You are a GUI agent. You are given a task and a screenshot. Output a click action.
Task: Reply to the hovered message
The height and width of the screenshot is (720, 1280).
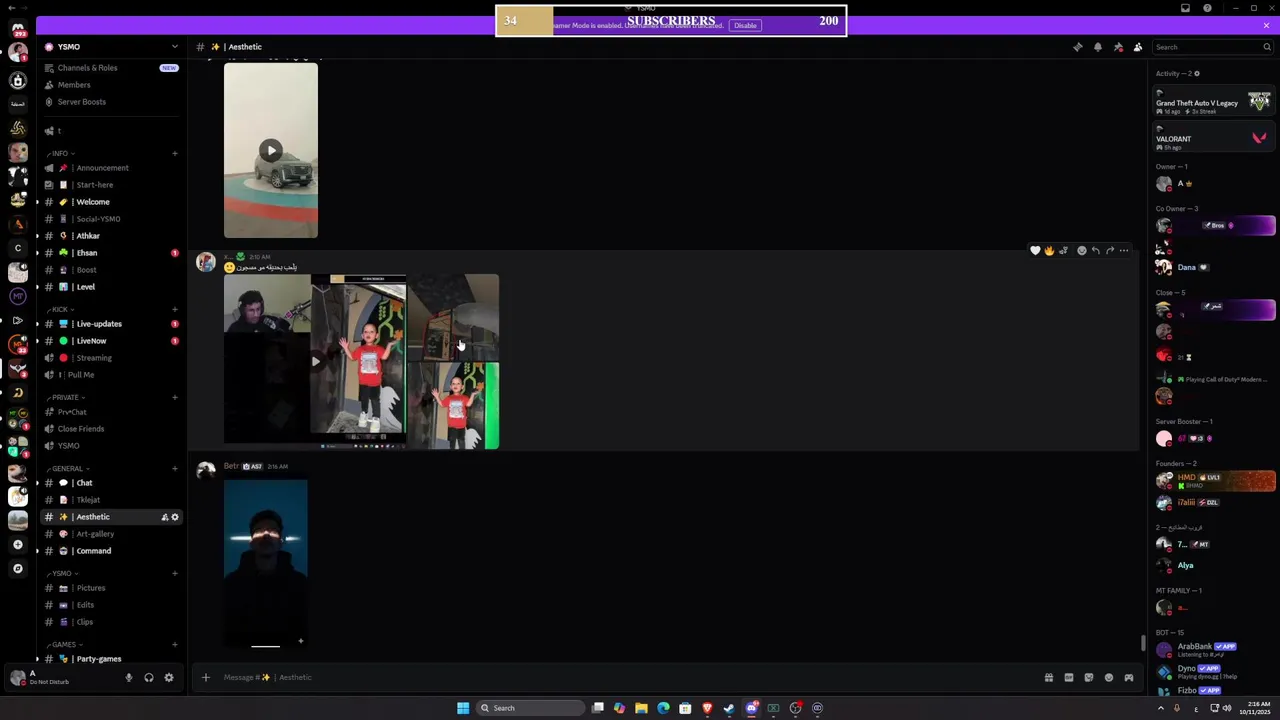1096,250
